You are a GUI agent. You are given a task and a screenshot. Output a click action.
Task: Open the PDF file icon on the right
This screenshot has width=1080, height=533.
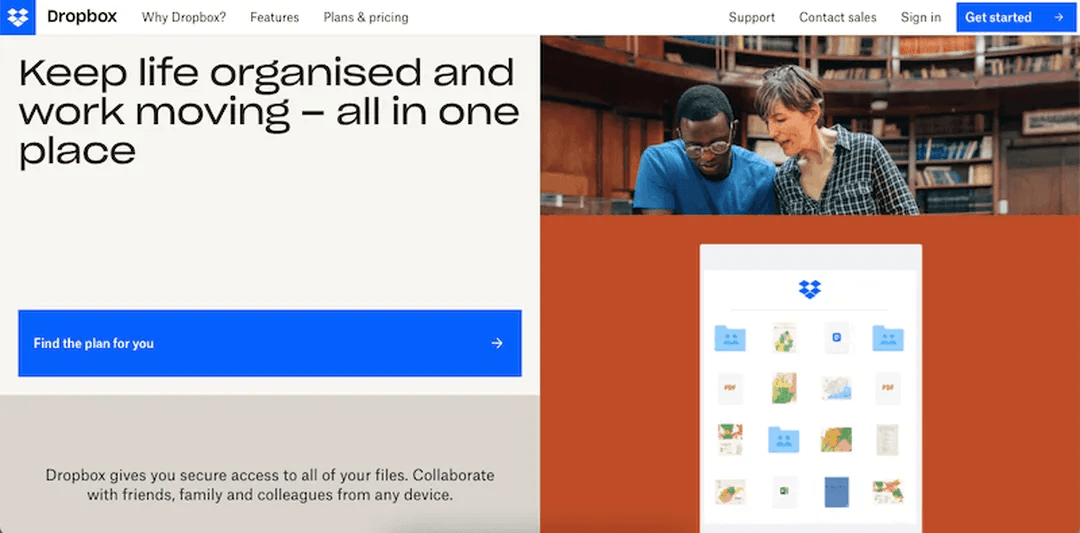pos(887,388)
